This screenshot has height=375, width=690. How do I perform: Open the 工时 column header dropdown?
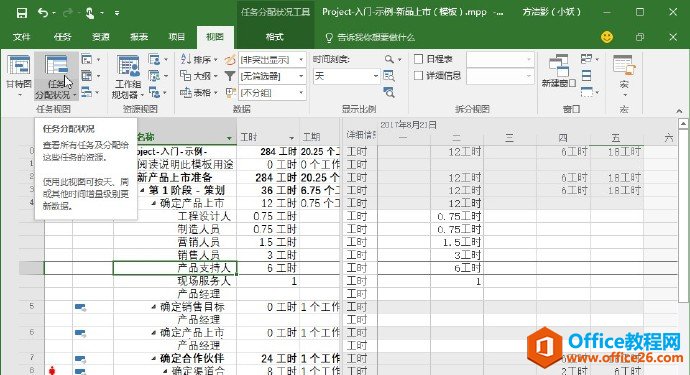point(291,138)
